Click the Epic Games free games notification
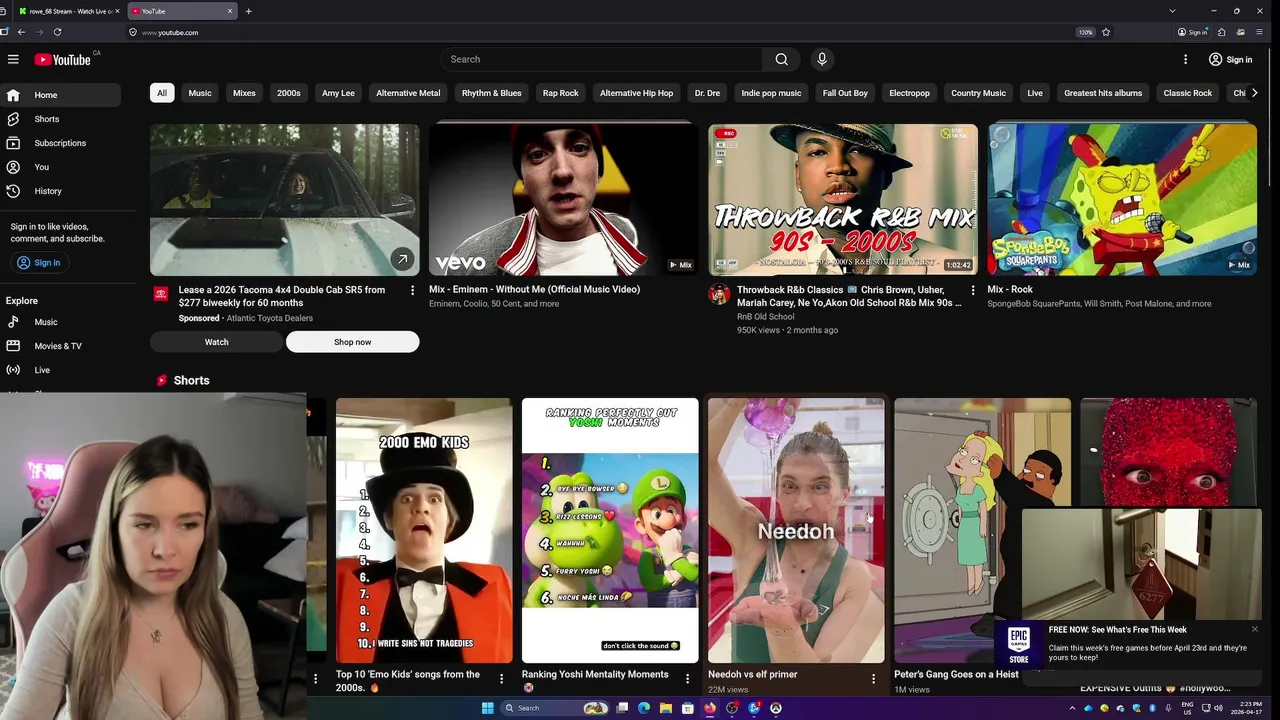The width and height of the screenshot is (1280, 720). pos(1130,644)
